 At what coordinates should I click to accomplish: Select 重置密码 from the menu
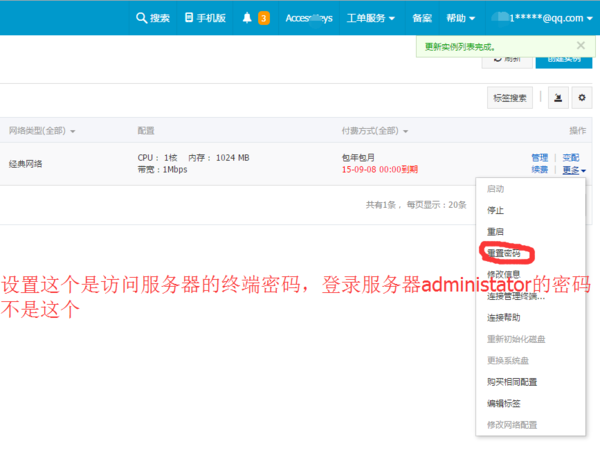(x=503, y=252)
